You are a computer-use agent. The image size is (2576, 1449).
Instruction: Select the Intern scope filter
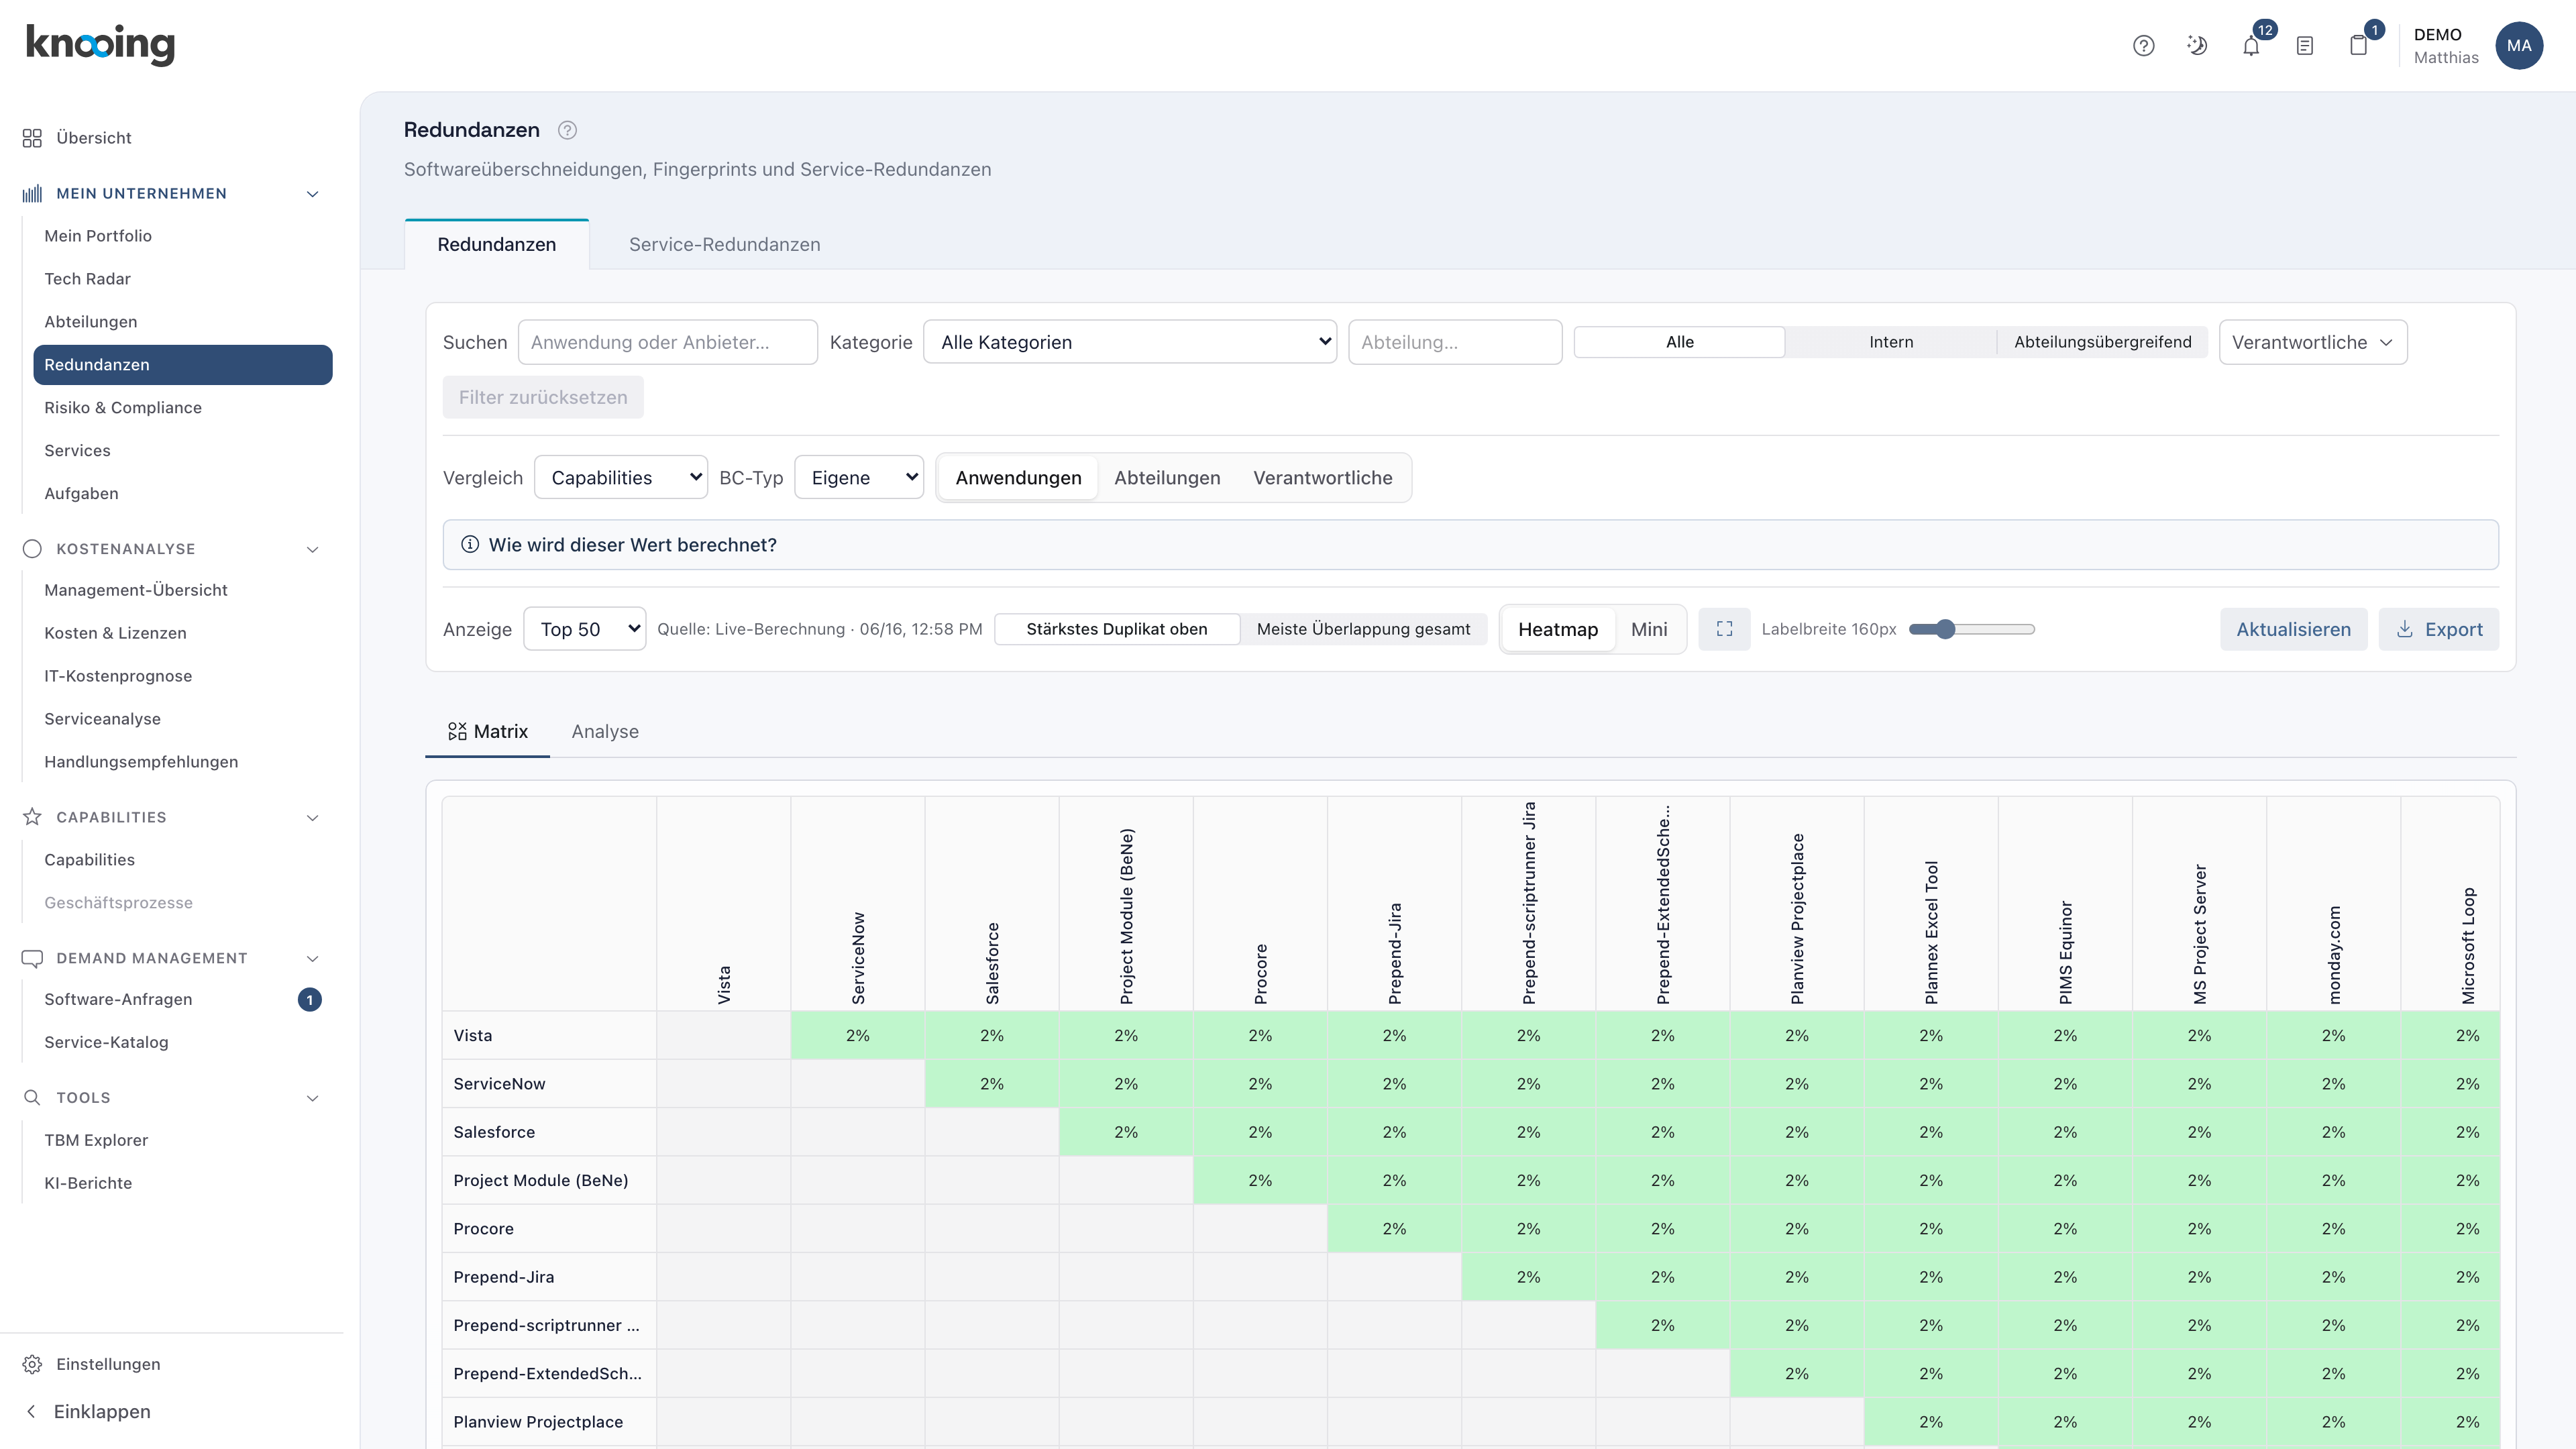[x=1891, y=342]
